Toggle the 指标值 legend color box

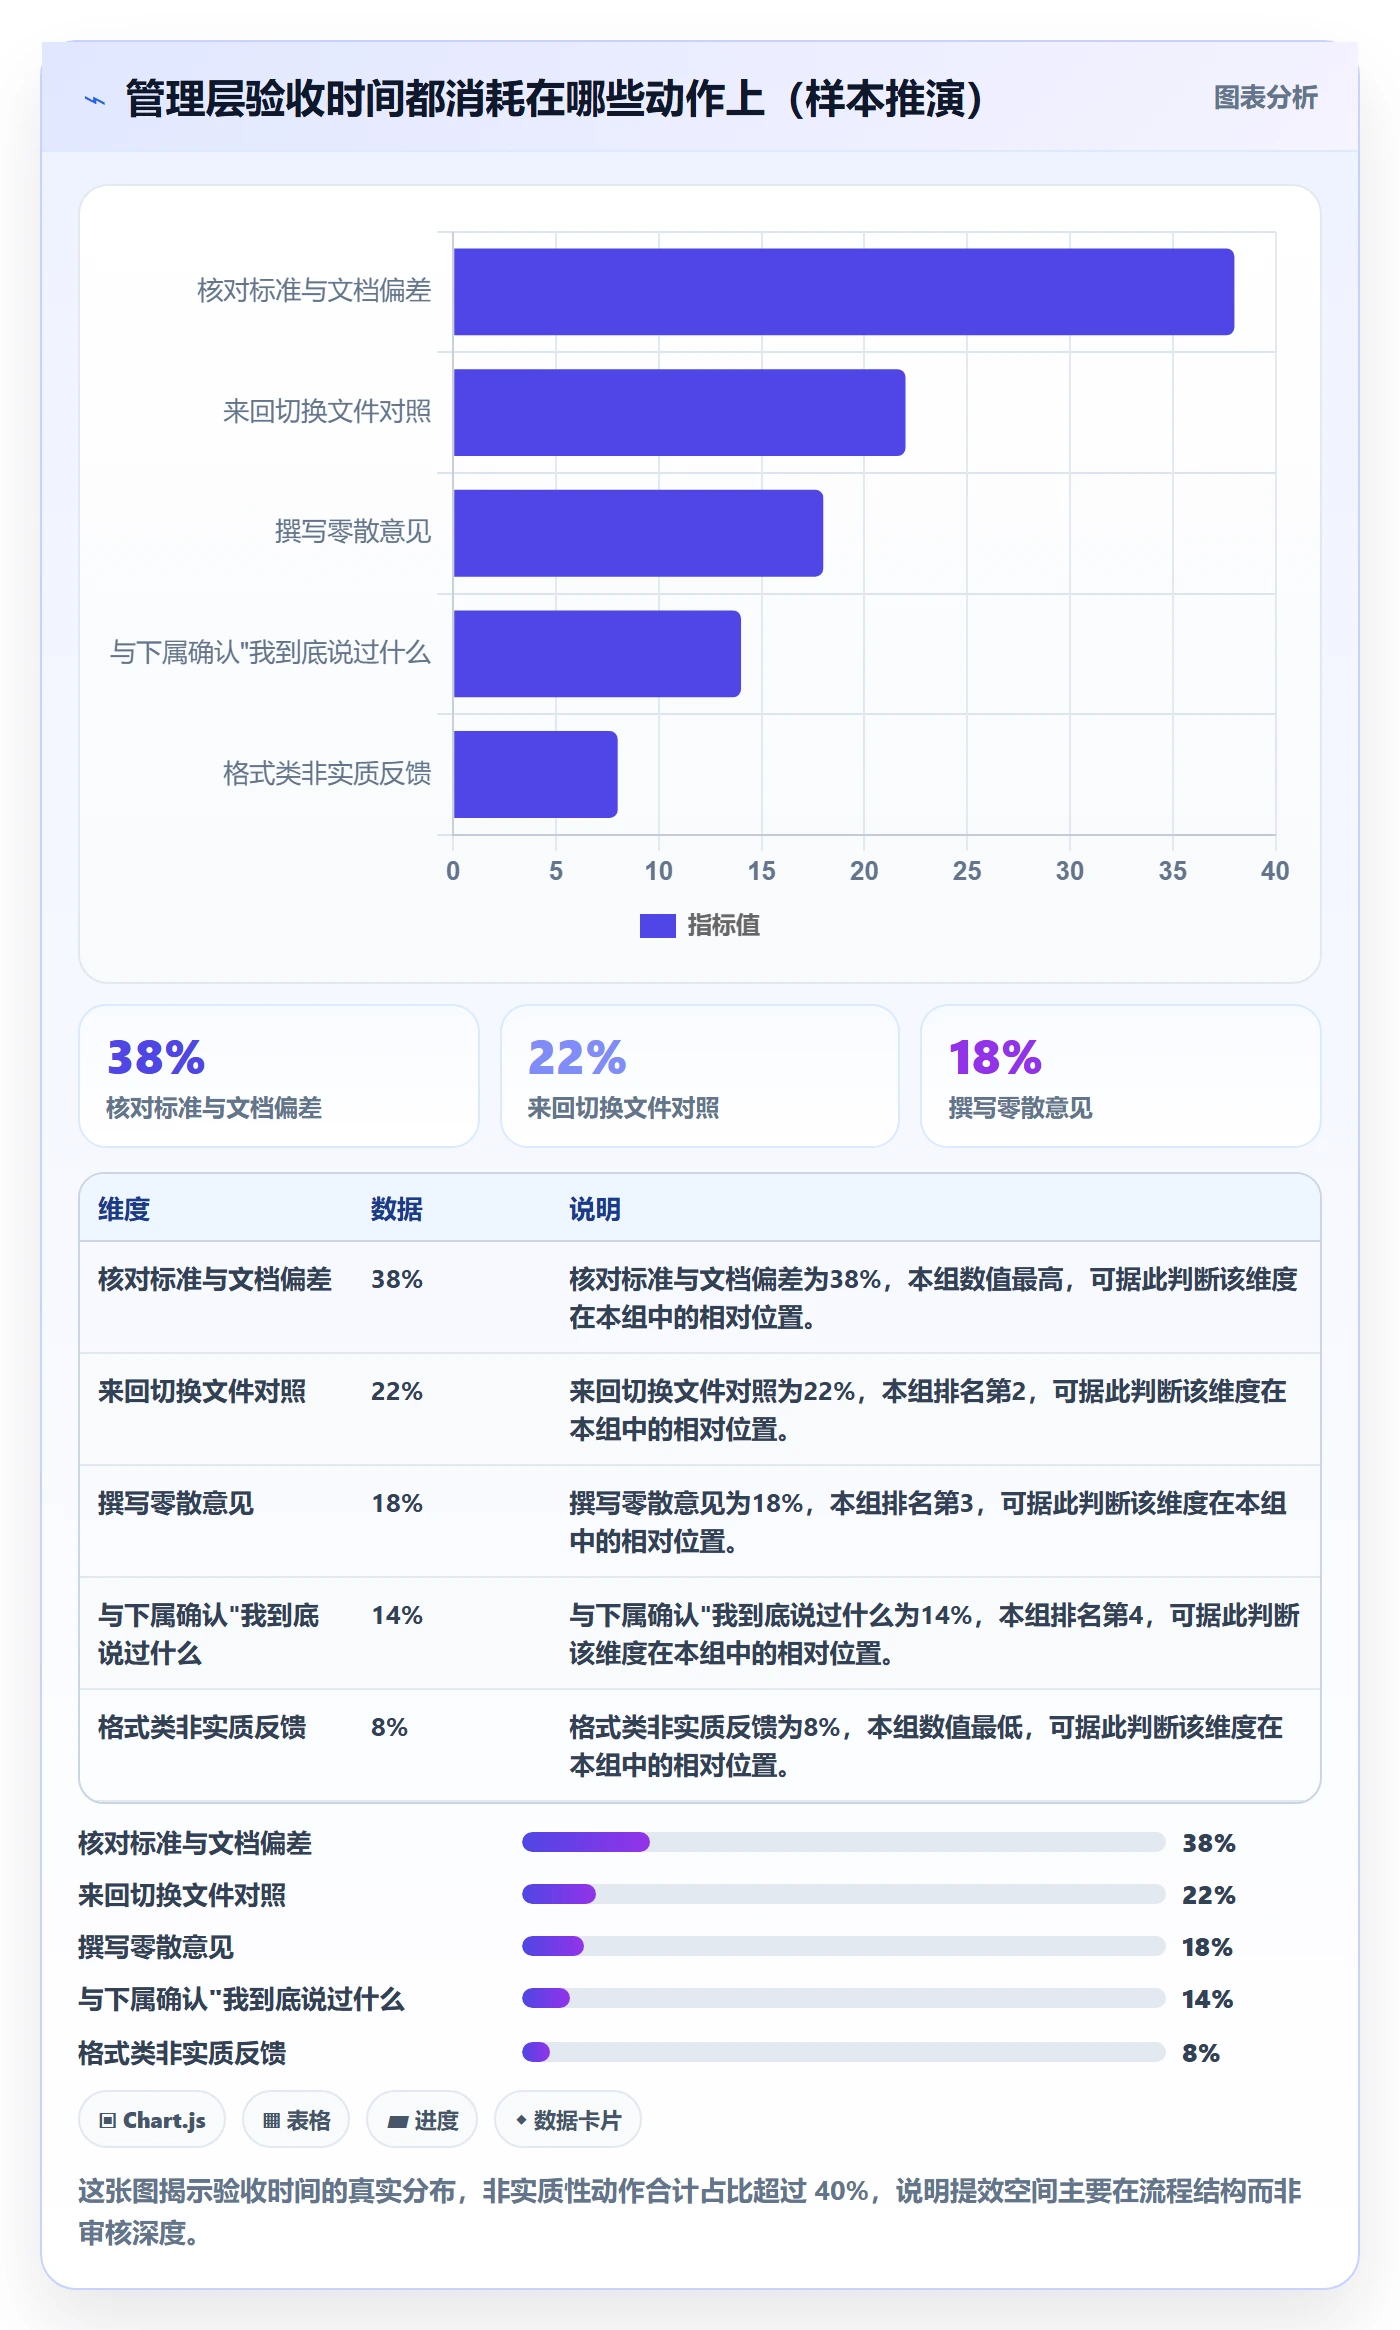(x=658, y=926)
